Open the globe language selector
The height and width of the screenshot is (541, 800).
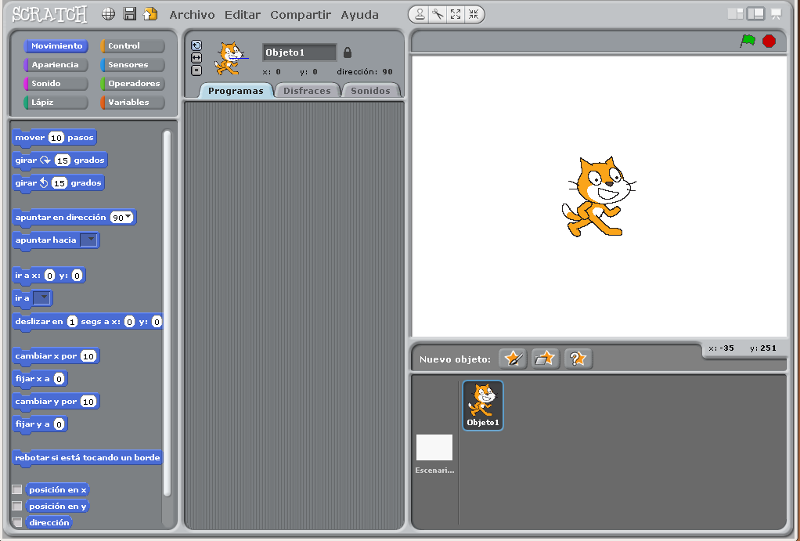(x=108, y=15)
